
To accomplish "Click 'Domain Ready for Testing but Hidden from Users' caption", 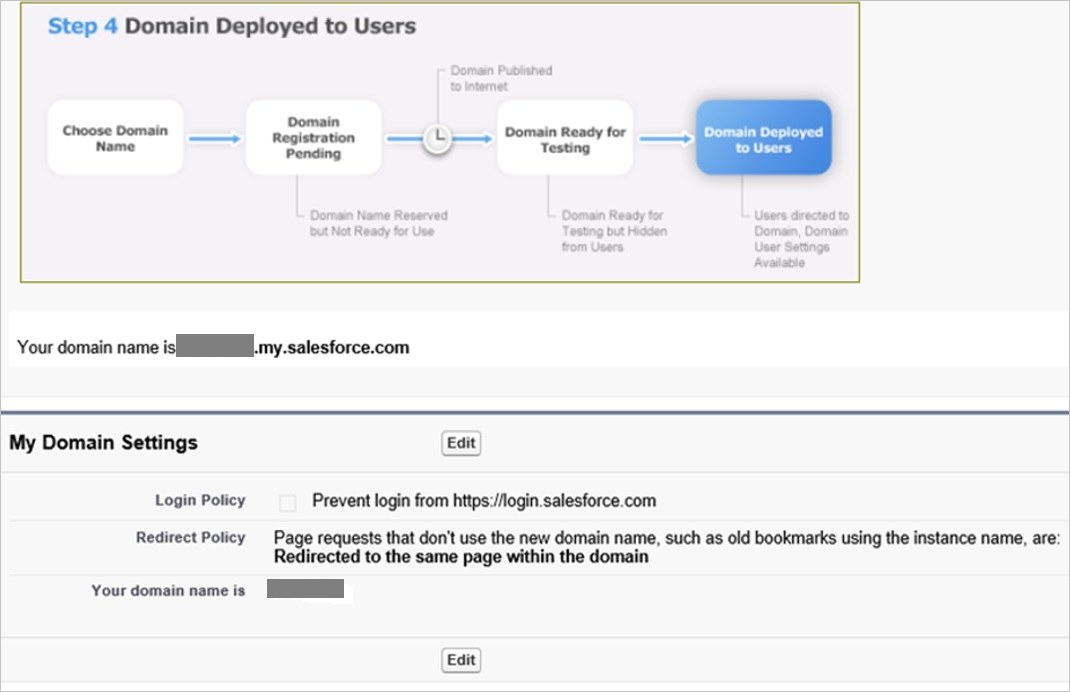I will point(614,231).
